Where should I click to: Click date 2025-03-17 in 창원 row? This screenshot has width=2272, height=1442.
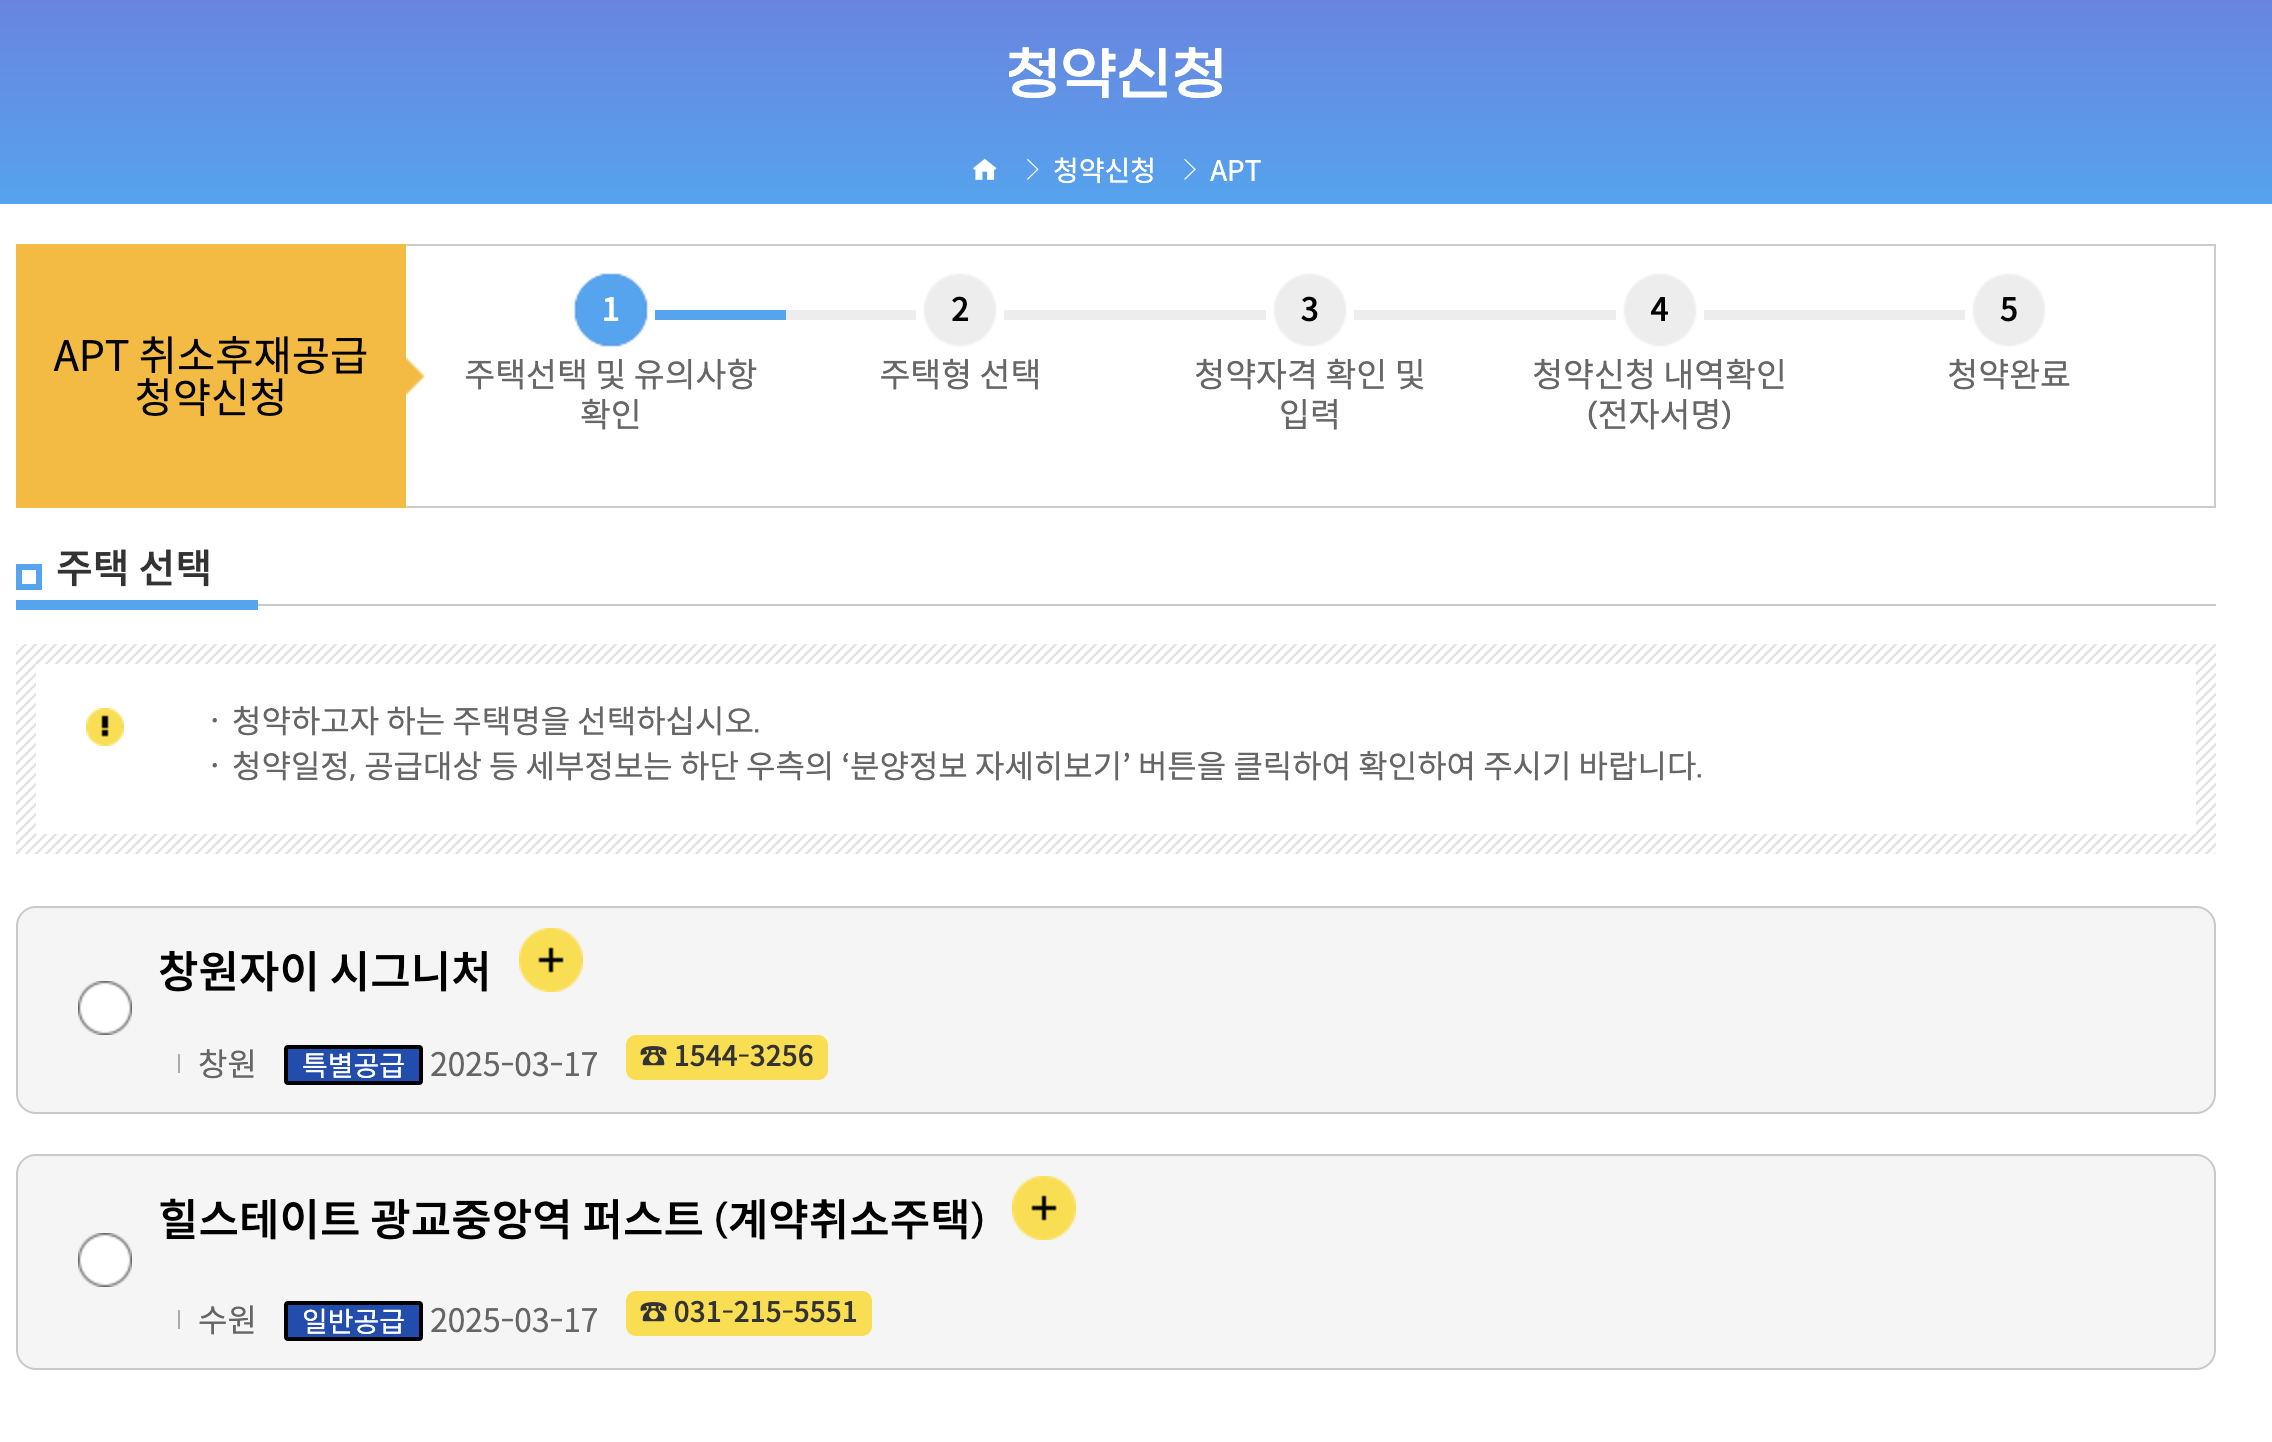(514, 1065)
